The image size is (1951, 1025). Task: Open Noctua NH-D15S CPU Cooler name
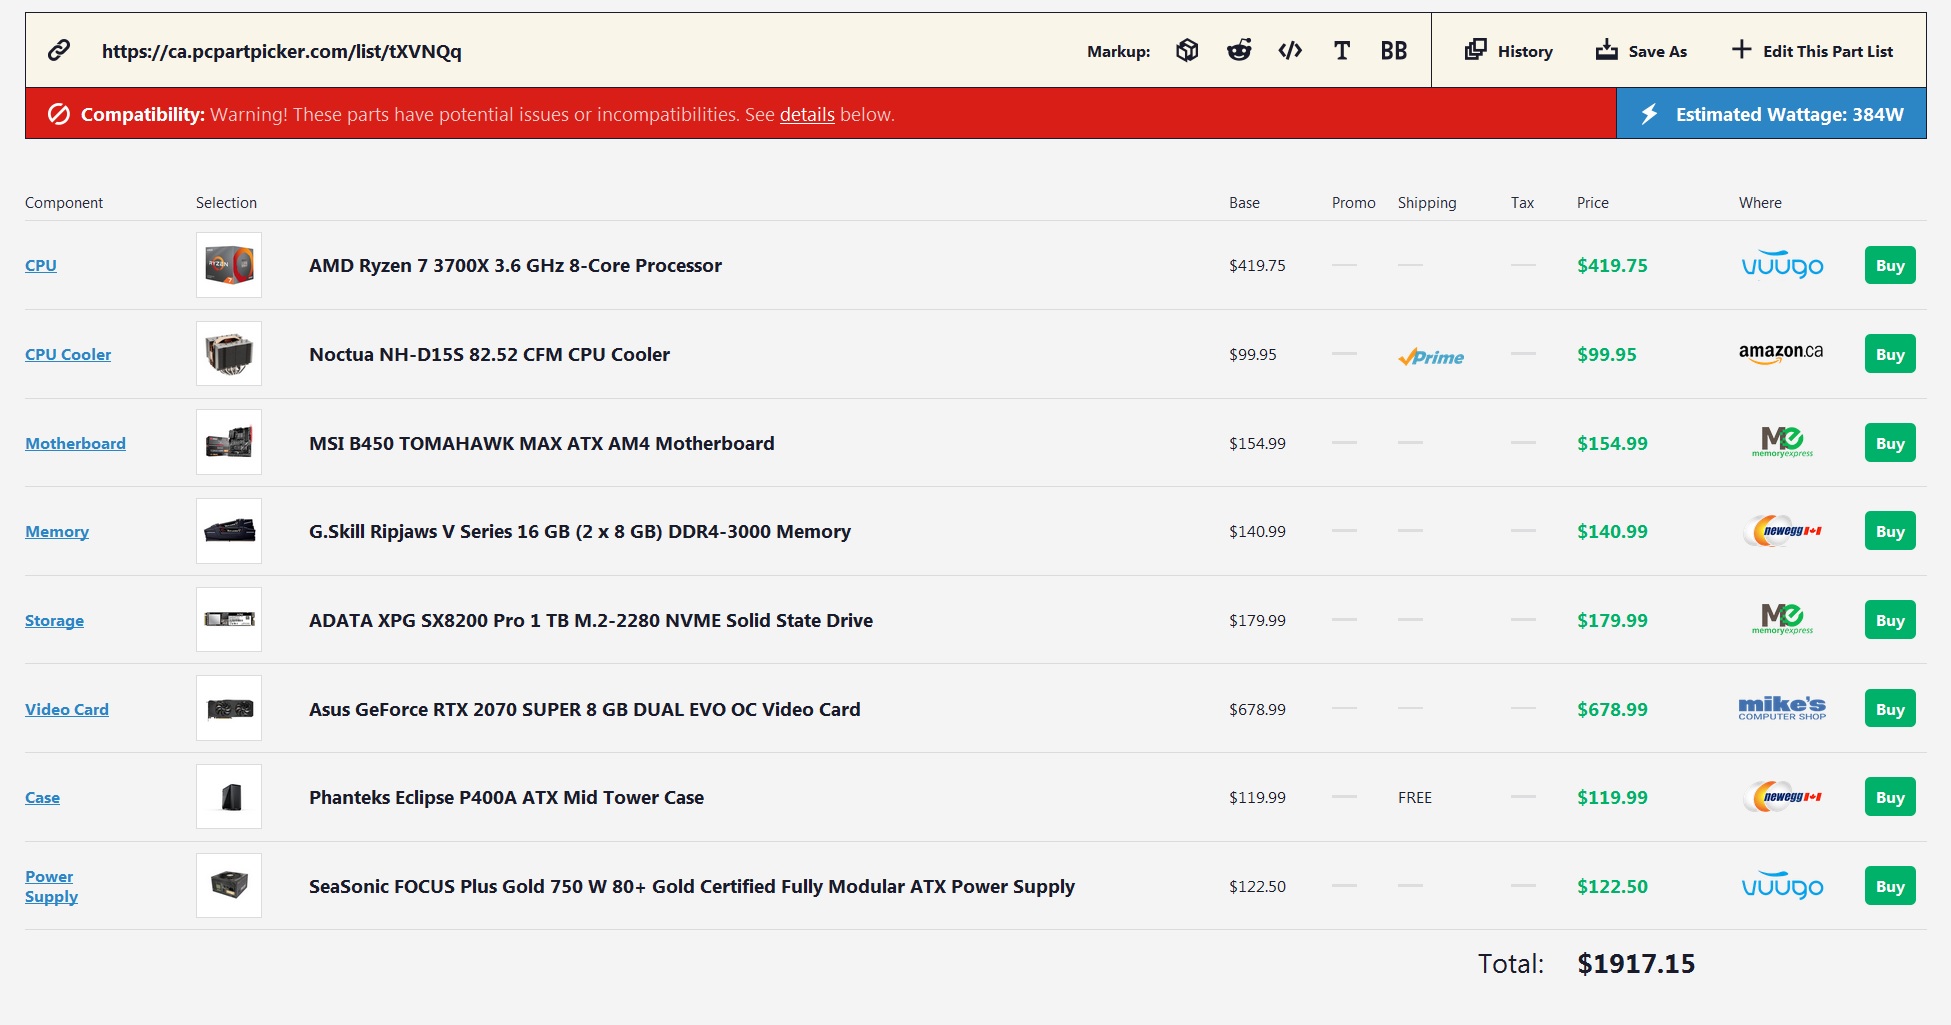tap(489, 354)
